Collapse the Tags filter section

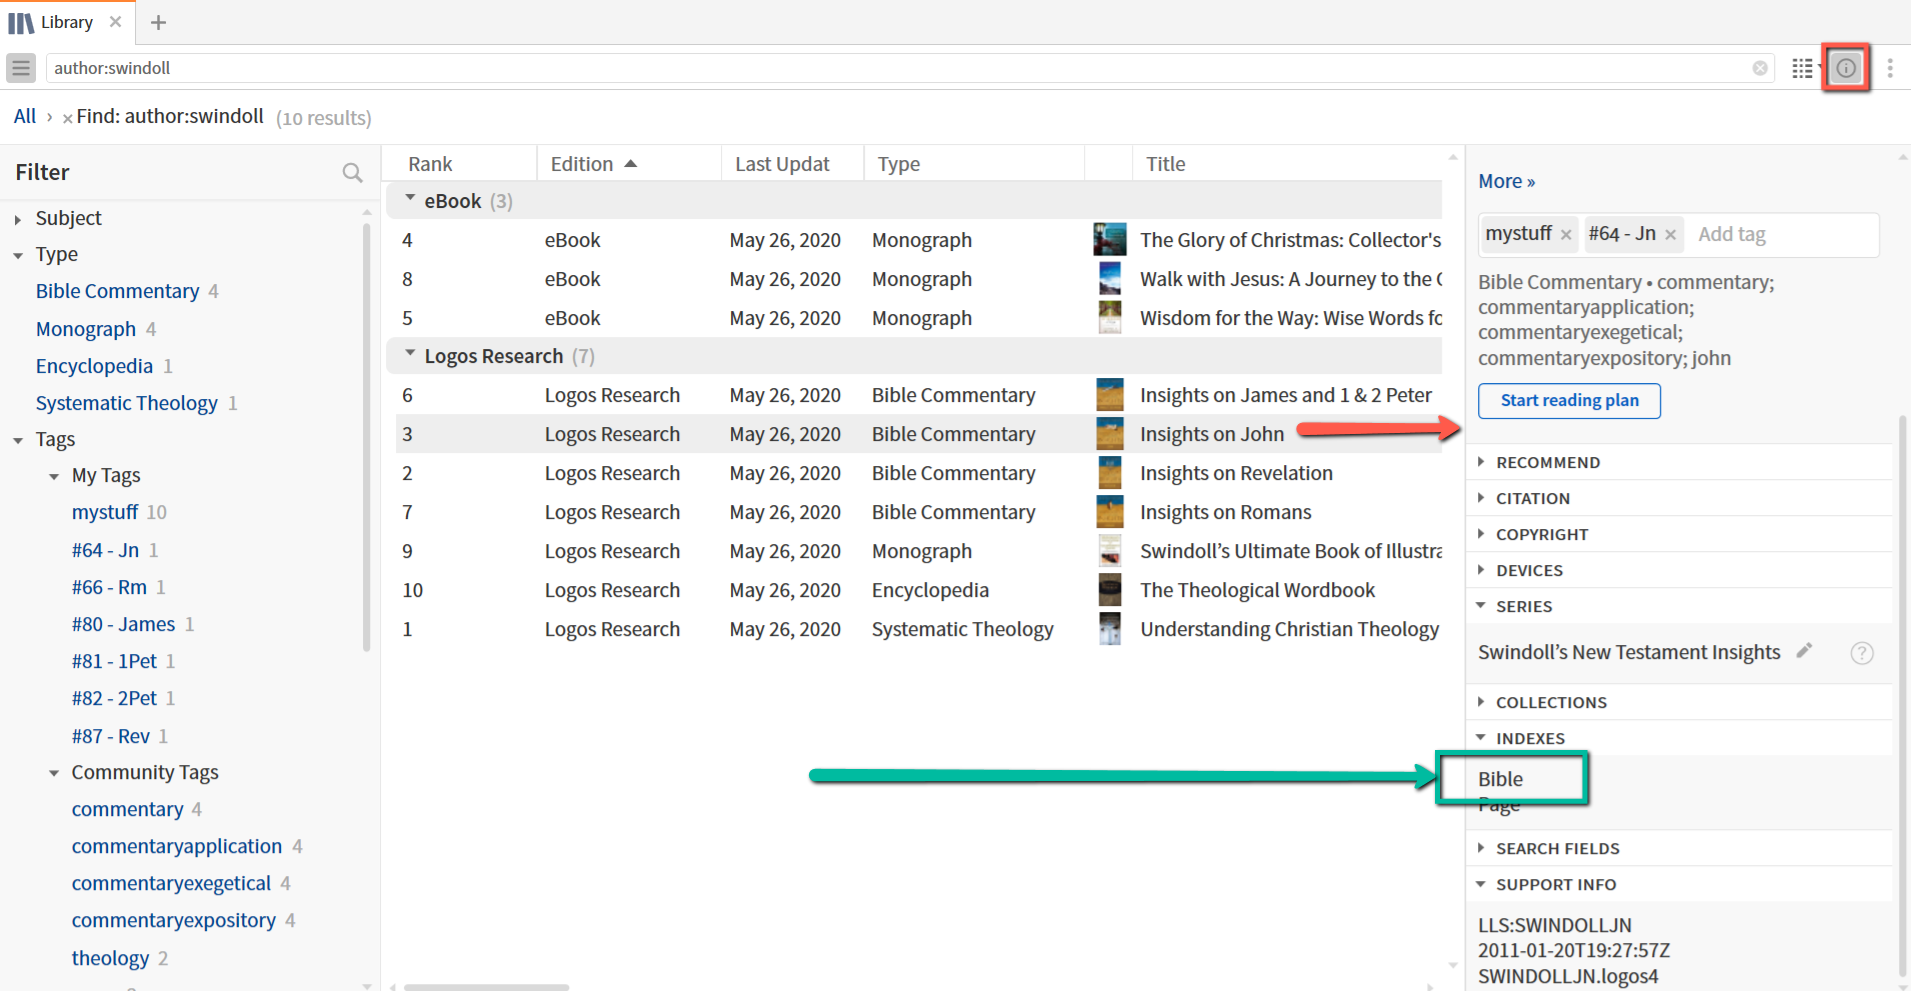pos(18,441)
